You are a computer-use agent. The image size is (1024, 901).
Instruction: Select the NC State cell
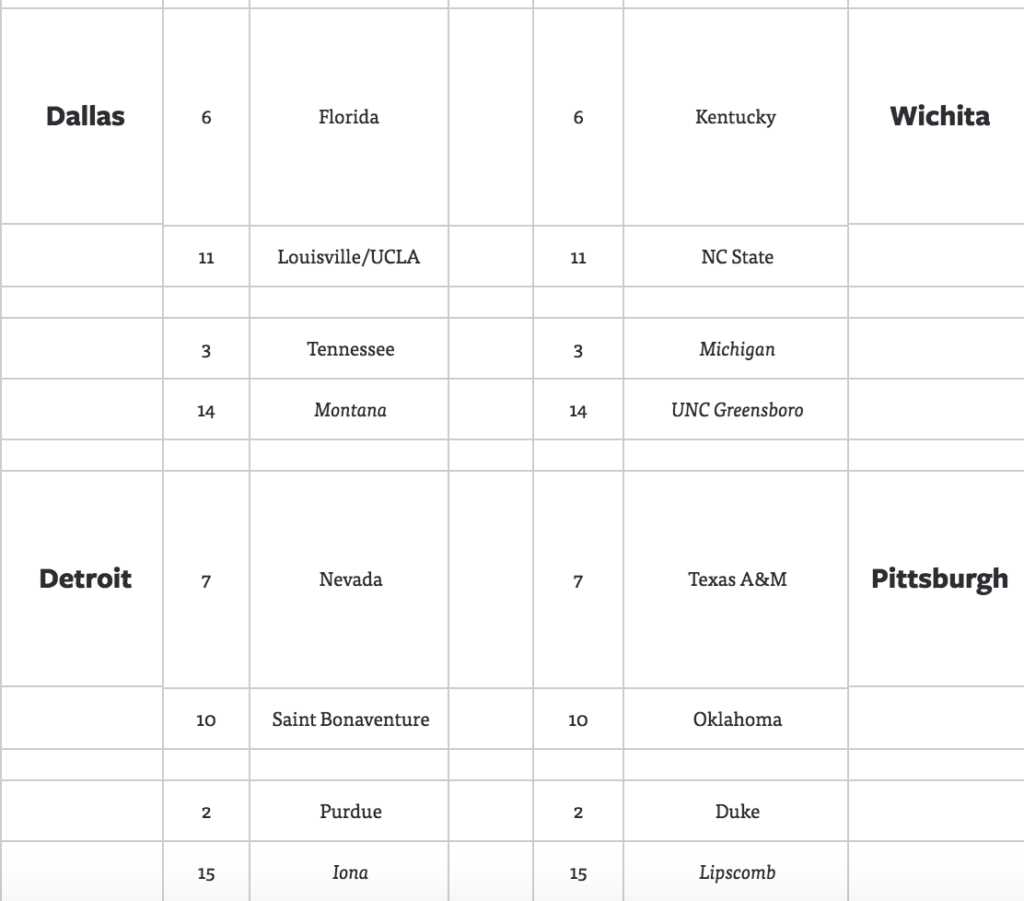[737, 257]
